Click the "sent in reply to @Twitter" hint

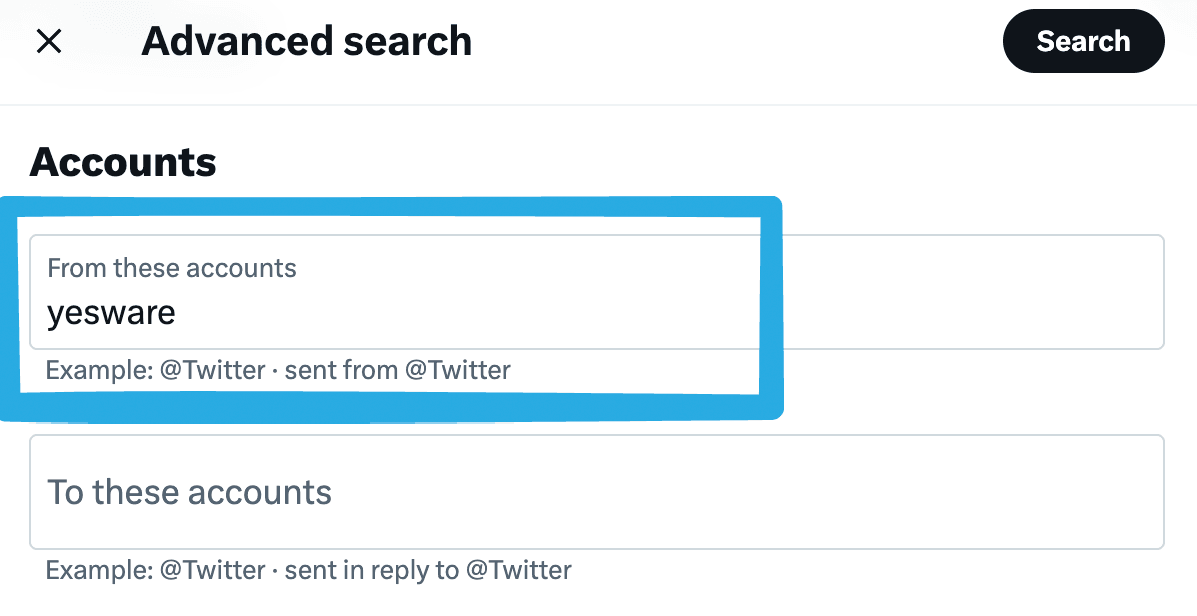428,571
